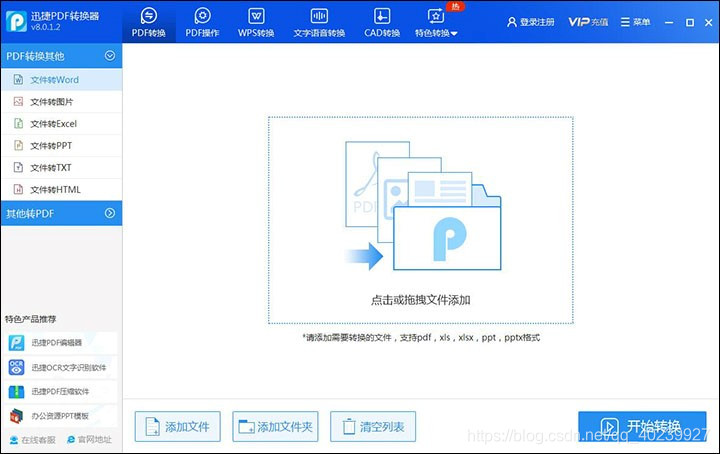Switch to the PDF操作 tab
Image resolution: width=720 pixels, height=454 pixels.
tap(202, 22)
